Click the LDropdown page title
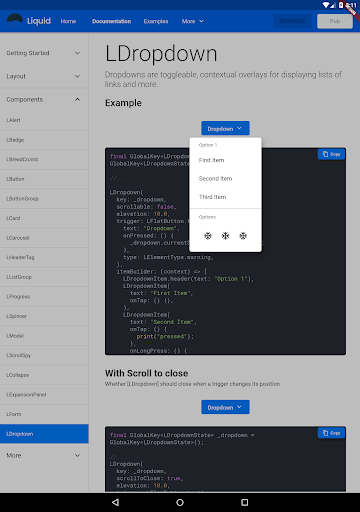Screen dimensions: 360x512 161,54
